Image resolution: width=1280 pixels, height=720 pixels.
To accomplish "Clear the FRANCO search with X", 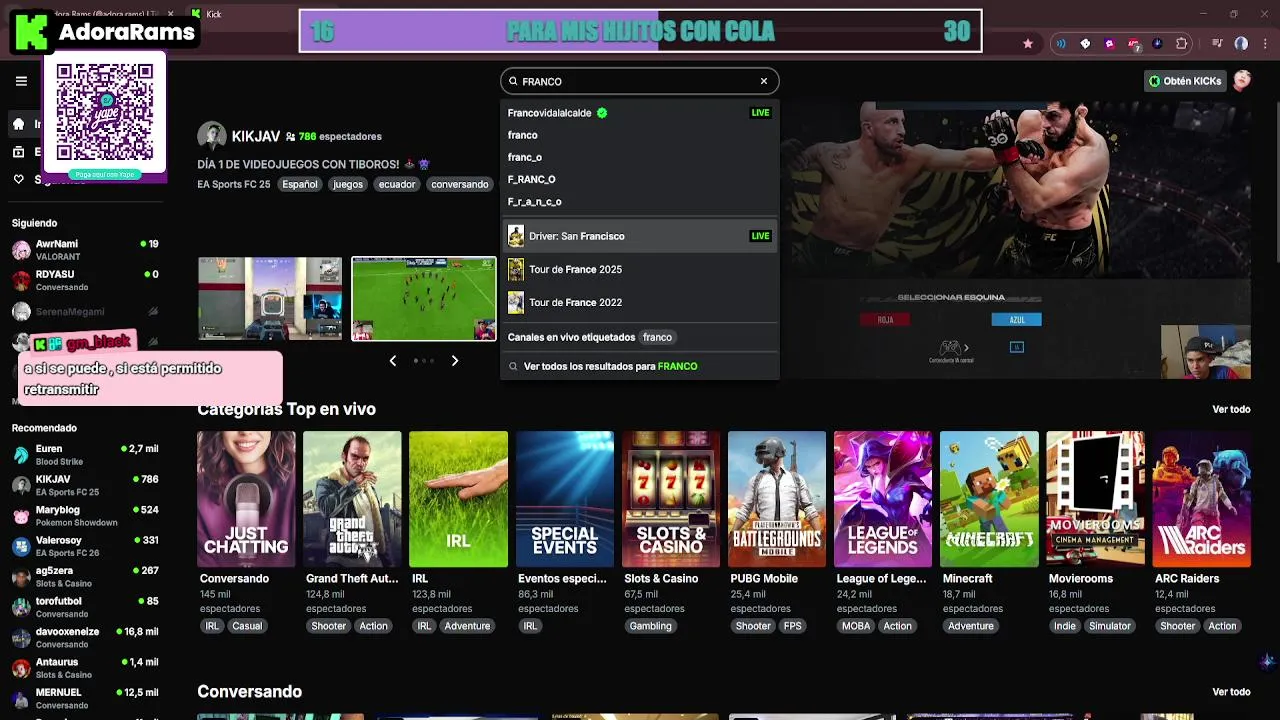I will pyautogui.click(x=764, y=81).
